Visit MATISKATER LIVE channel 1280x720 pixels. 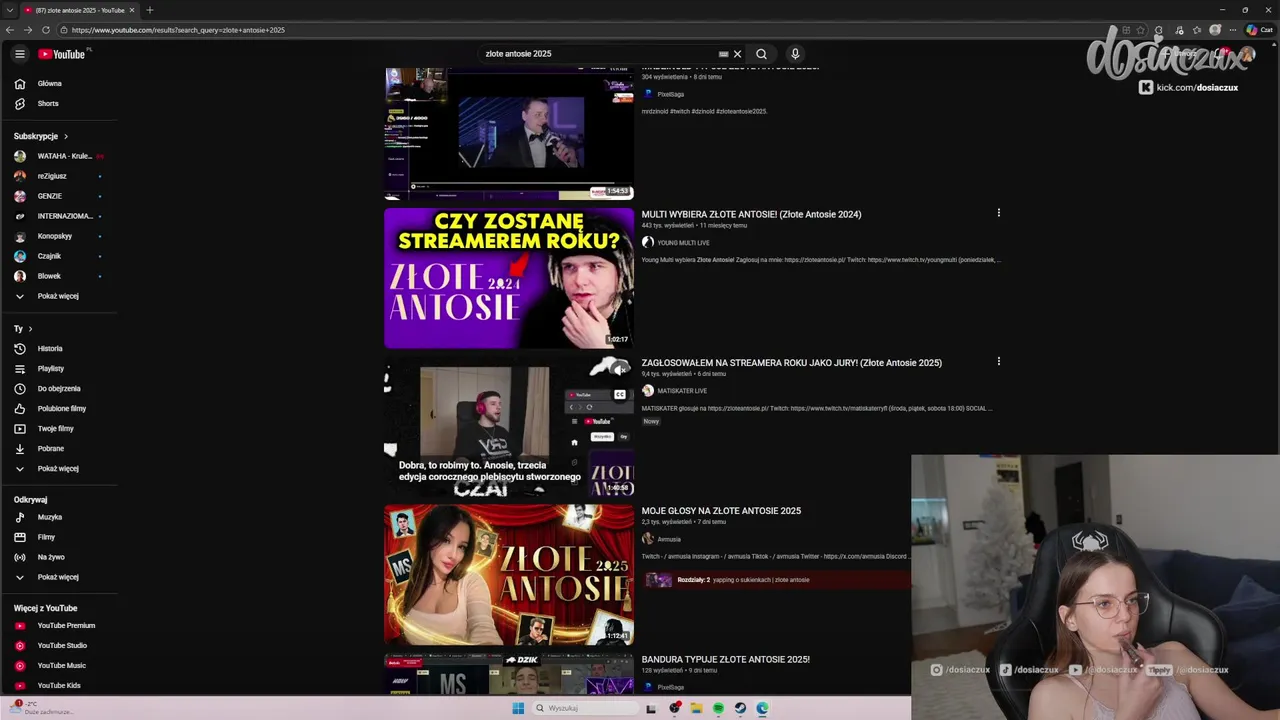click(681, 391)
